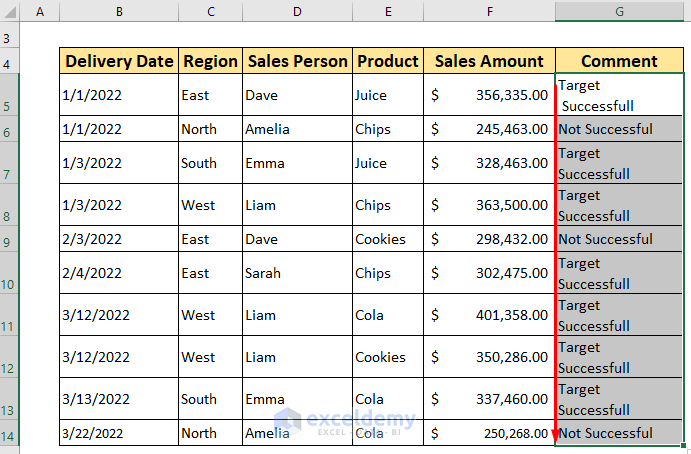The width and height of the screenshot is (691, 454).
Task: Select cell with 356,335.00 amount
Action: [x=489, y=95]
